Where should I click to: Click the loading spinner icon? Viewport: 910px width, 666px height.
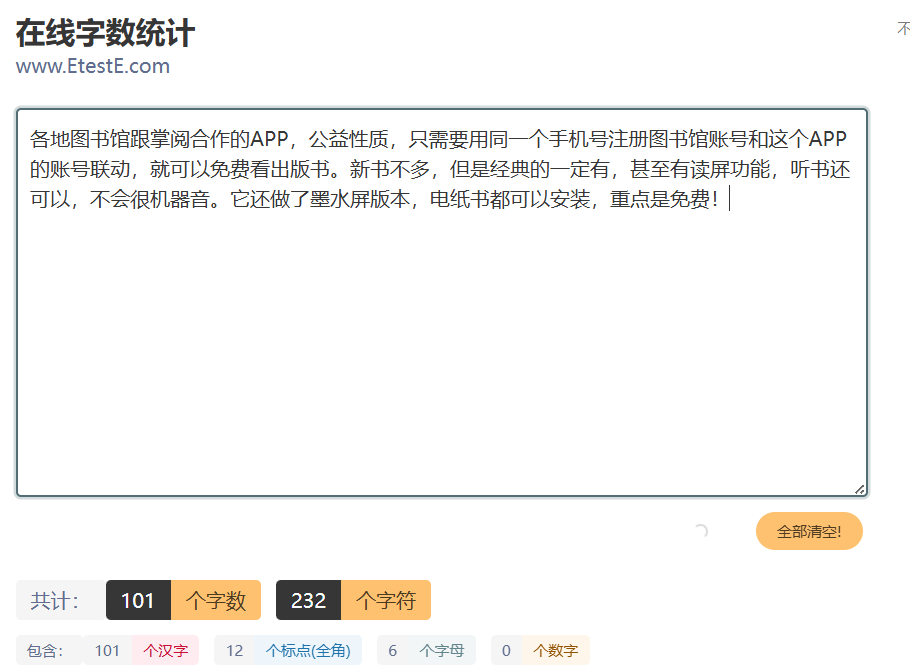[701, 531]
